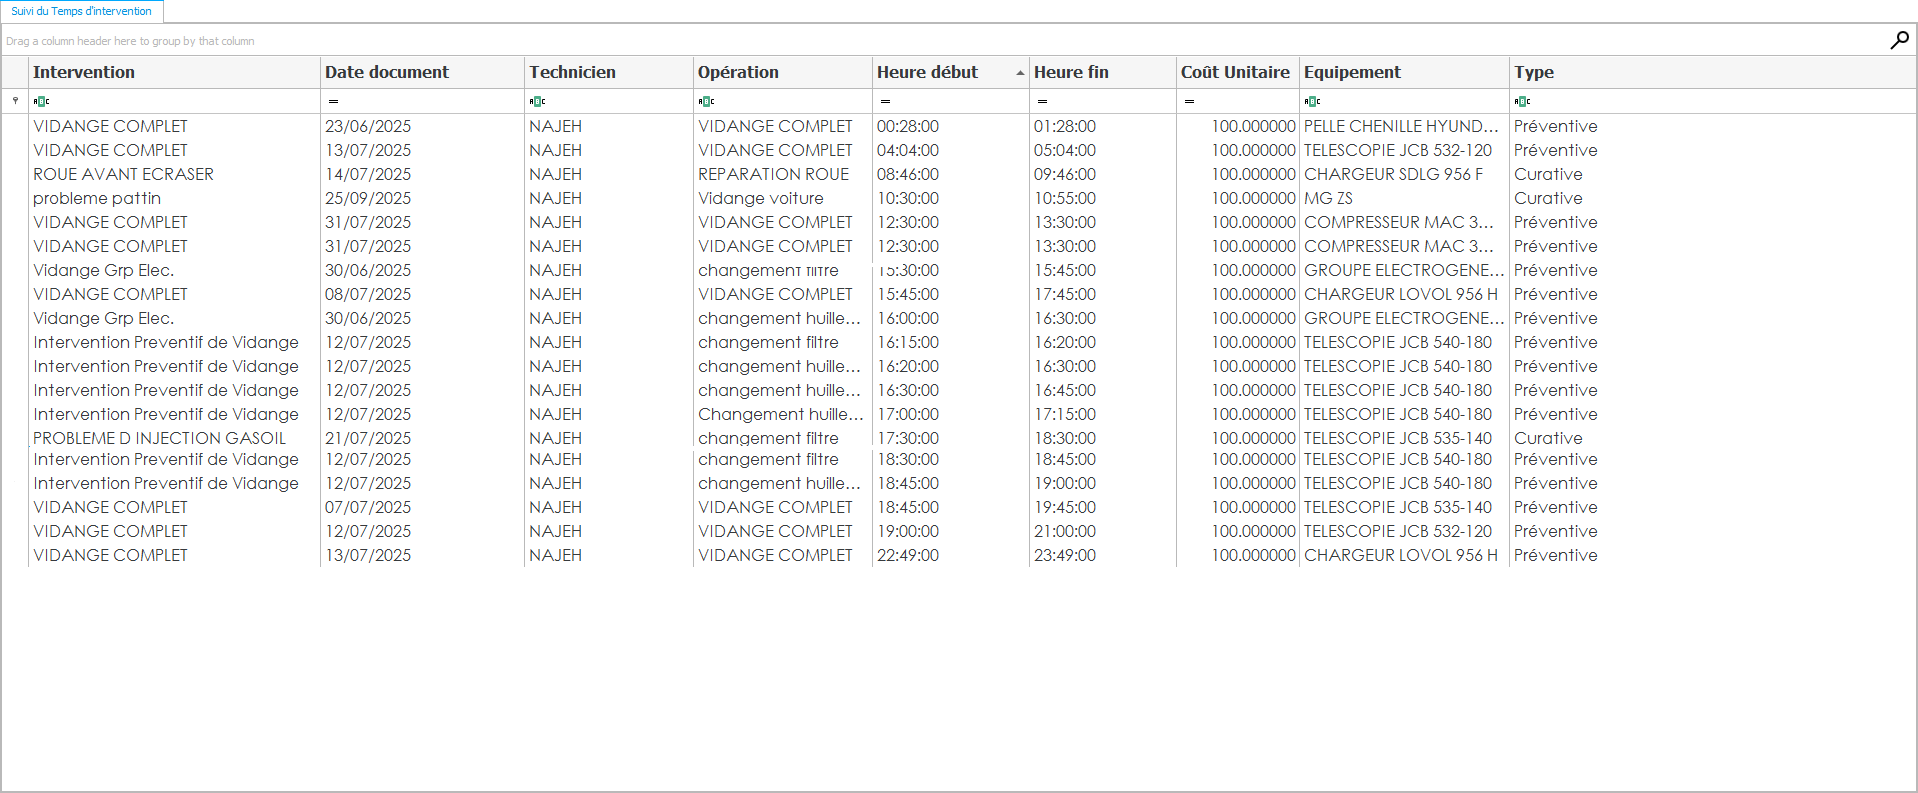Click the search magnifier icon
The image size is (1918, 793).
point(1899,40)
